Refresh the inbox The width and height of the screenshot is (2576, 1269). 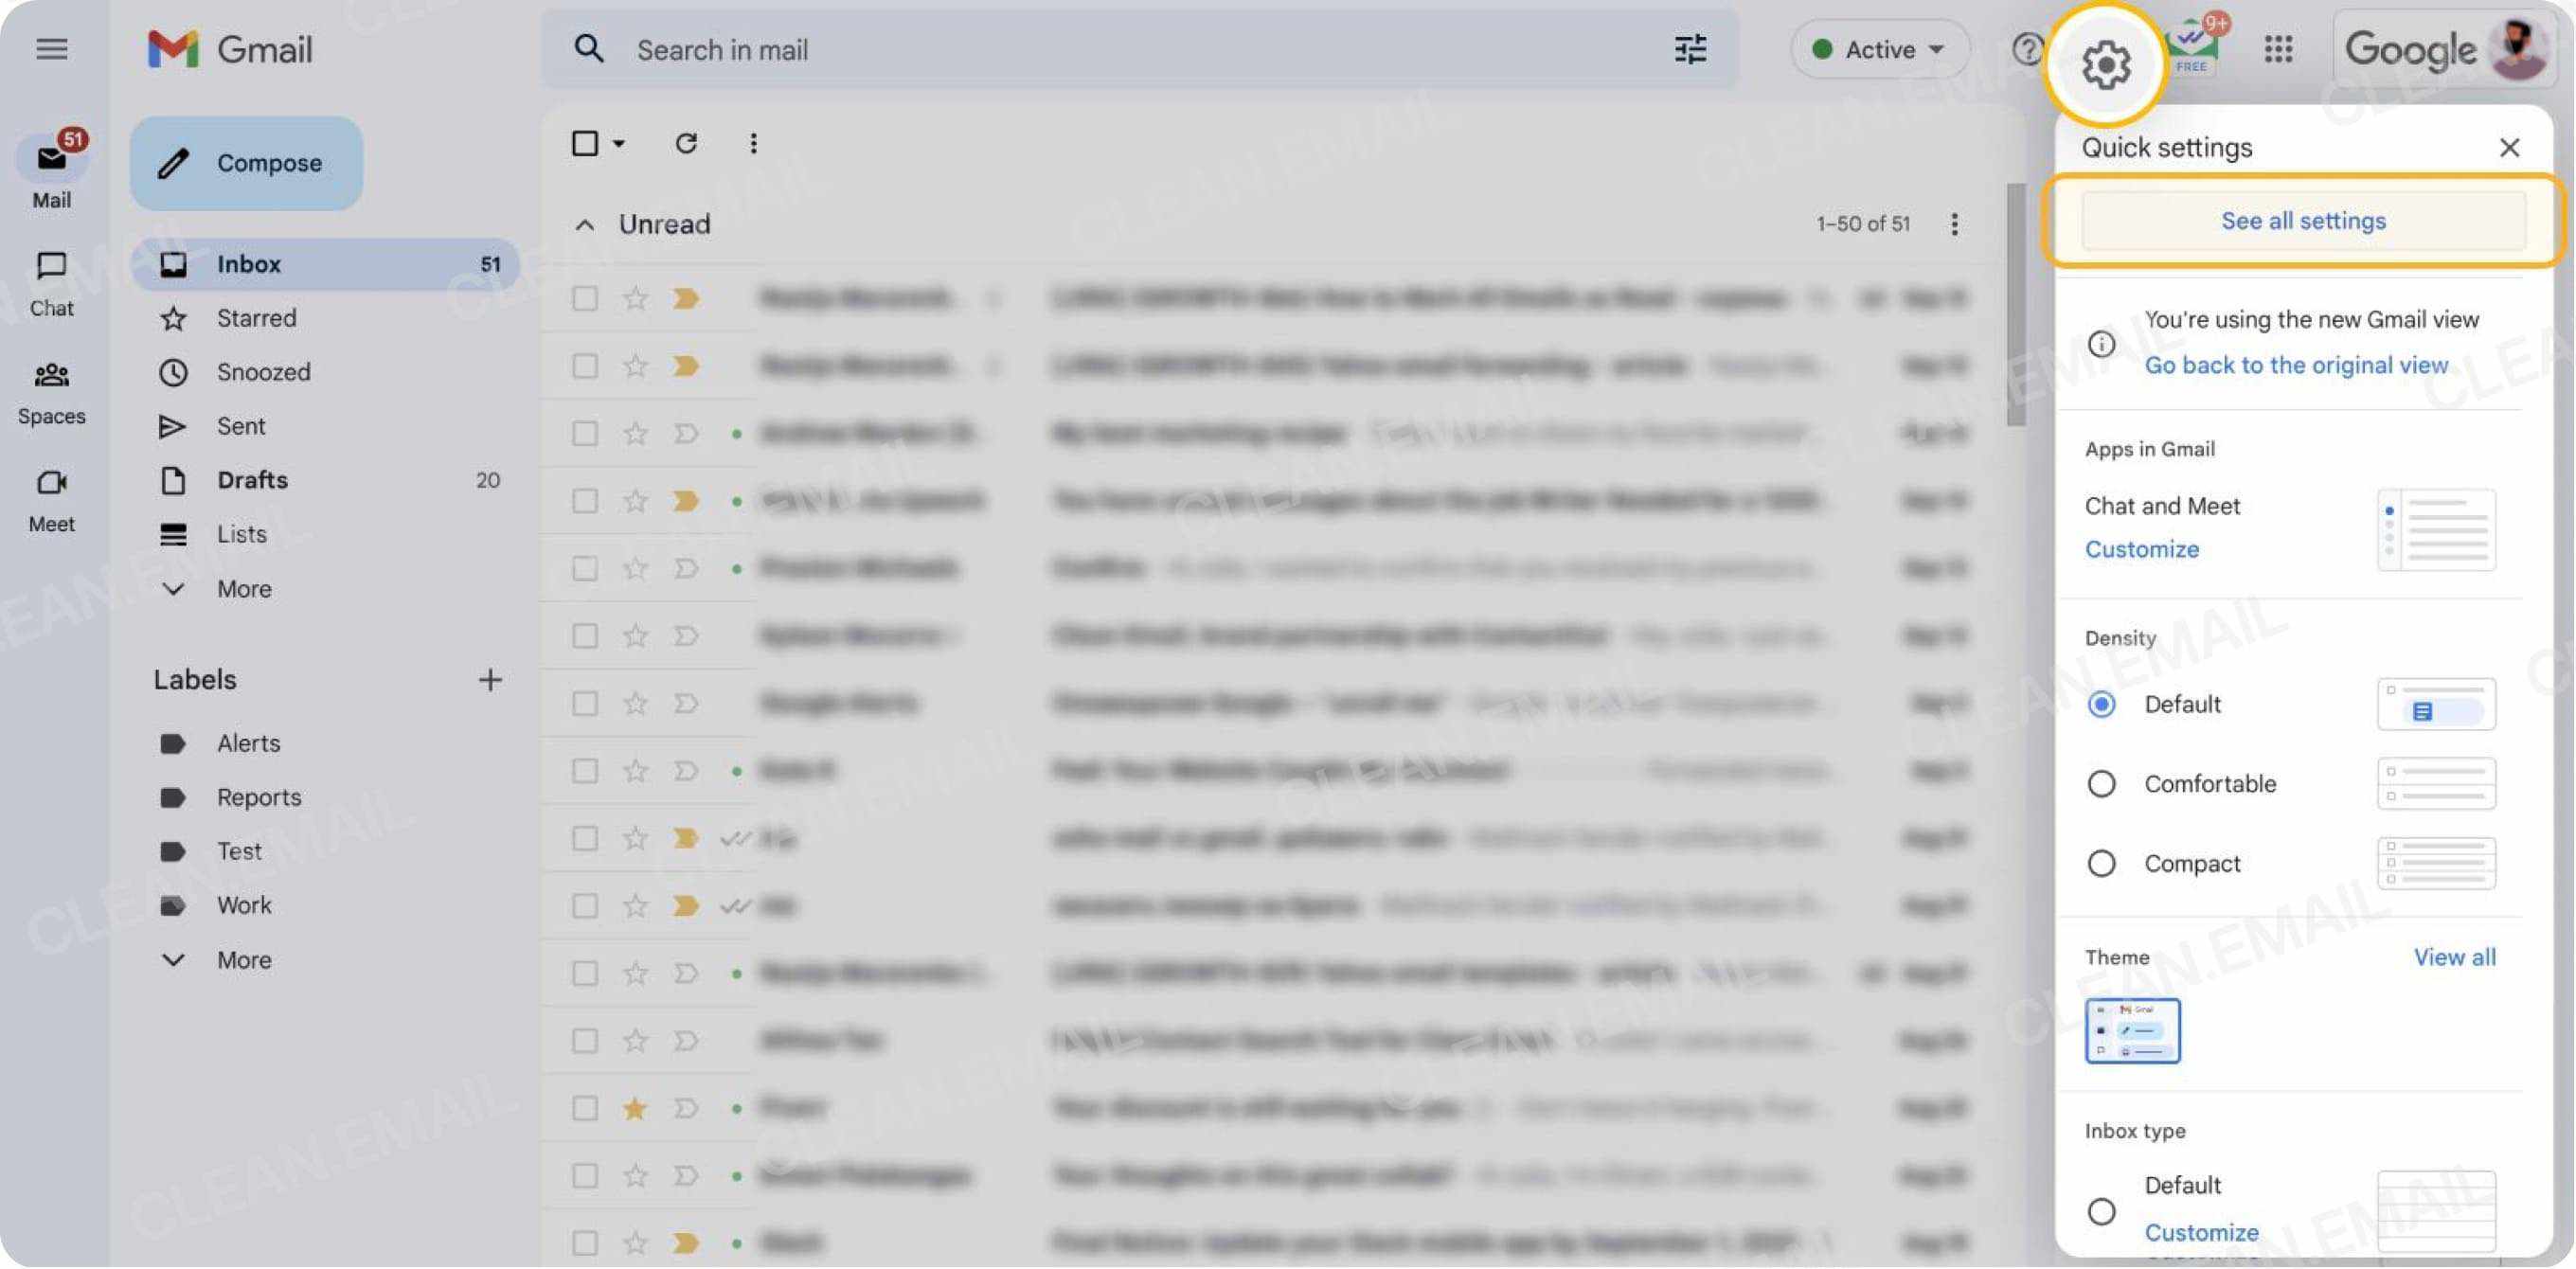[685, 143]
